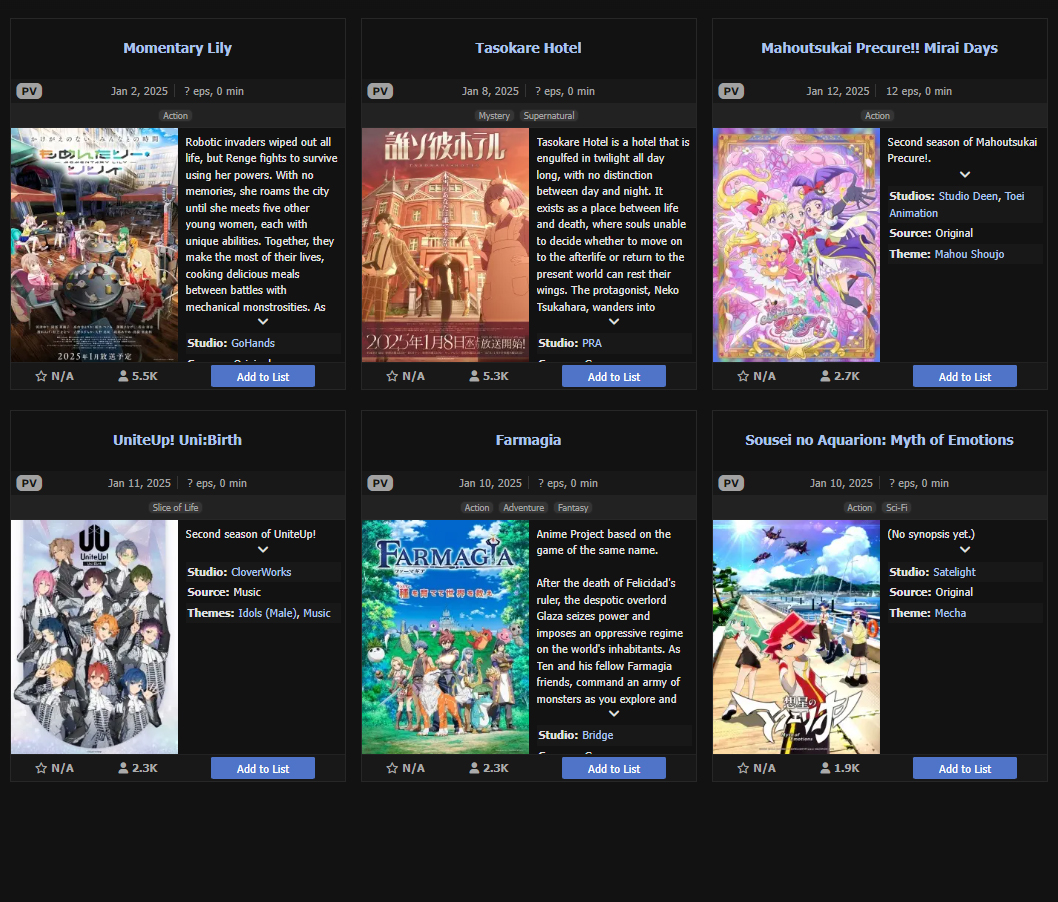Image resolution: width=1058 pixels, height=902 pixels.
Task: Go to the Farmagia title page
Action: click(x=528, y=440)
